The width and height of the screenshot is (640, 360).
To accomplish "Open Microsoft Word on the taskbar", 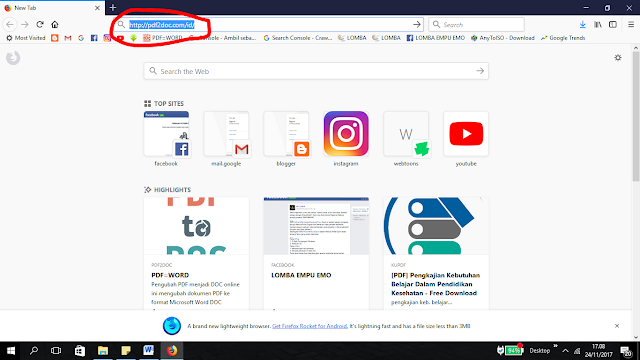I will tap(149, 351).
